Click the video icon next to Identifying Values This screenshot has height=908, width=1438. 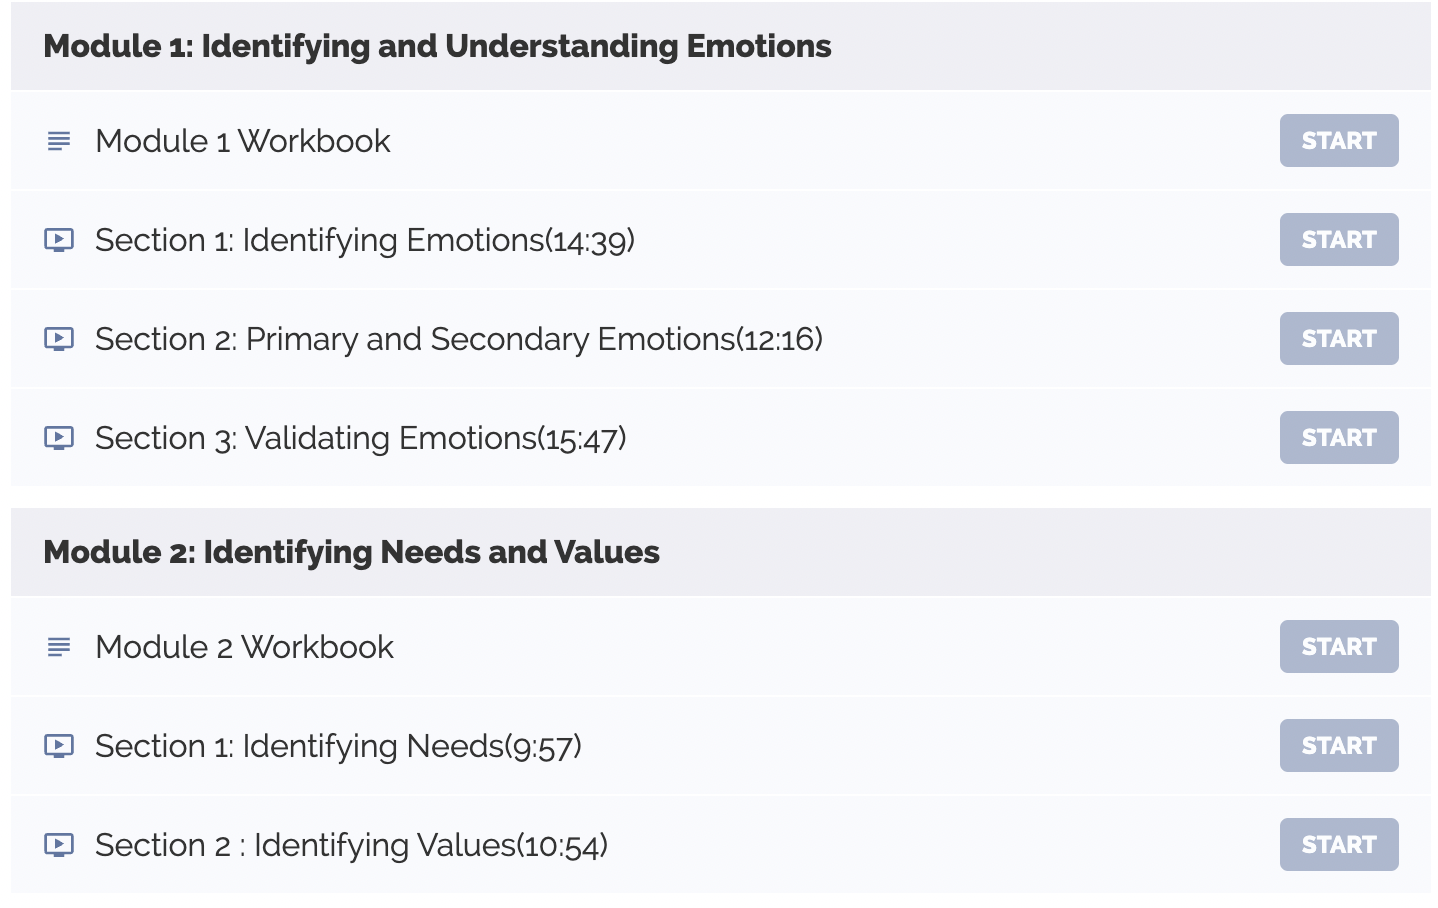click(59, 845)
